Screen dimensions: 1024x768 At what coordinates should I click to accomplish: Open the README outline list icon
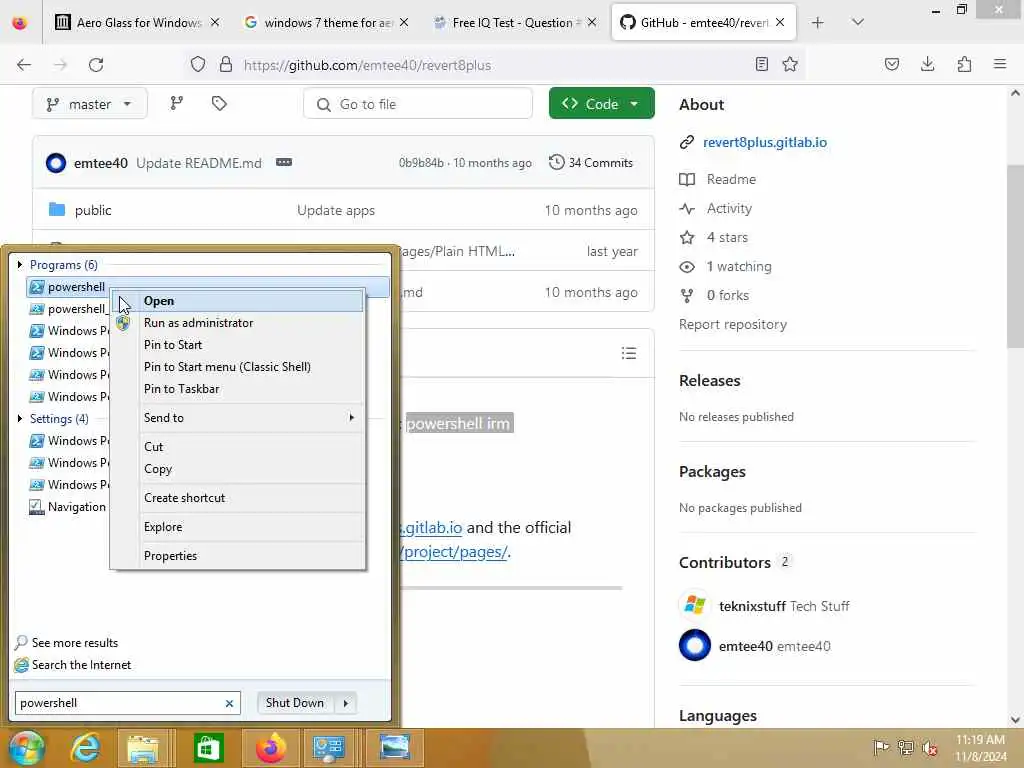[629, 353]
